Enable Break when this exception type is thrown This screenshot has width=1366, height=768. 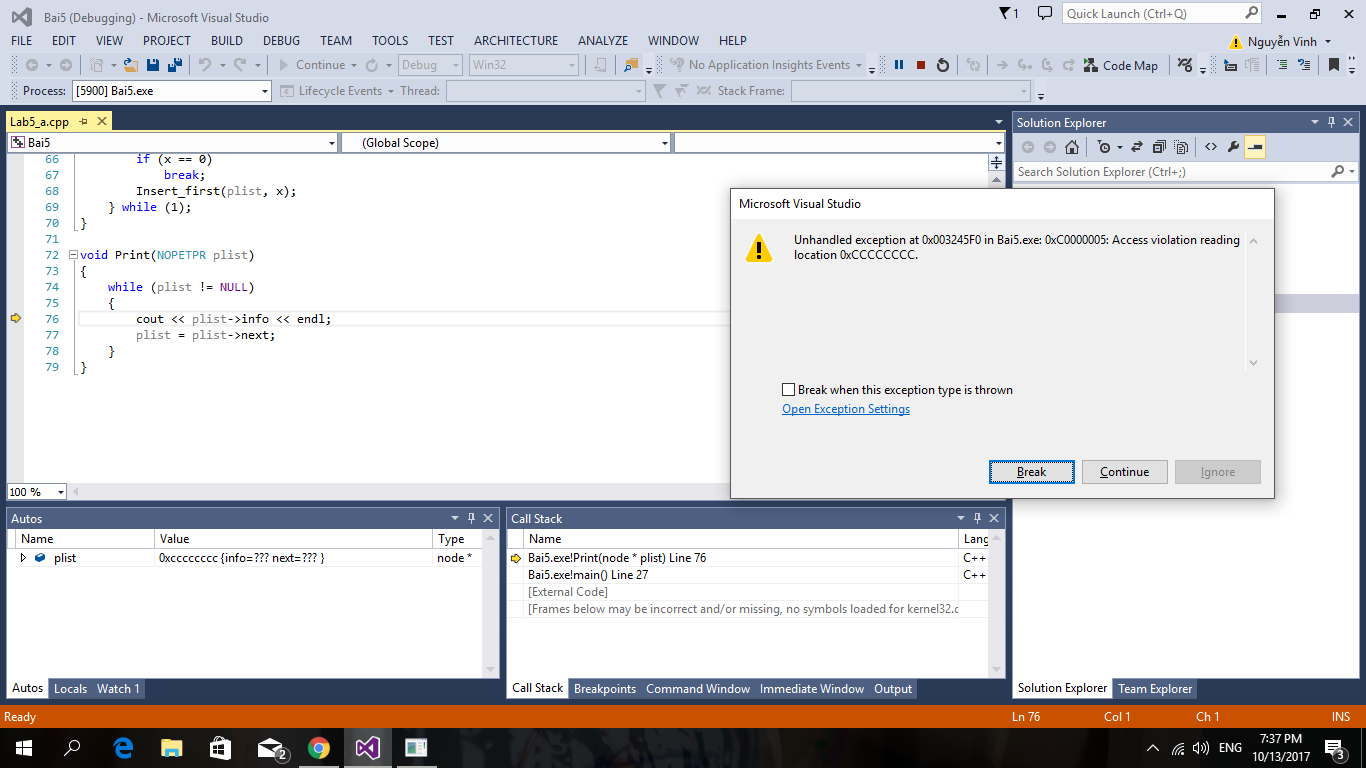pyautogui.click(x=789, y=390)
